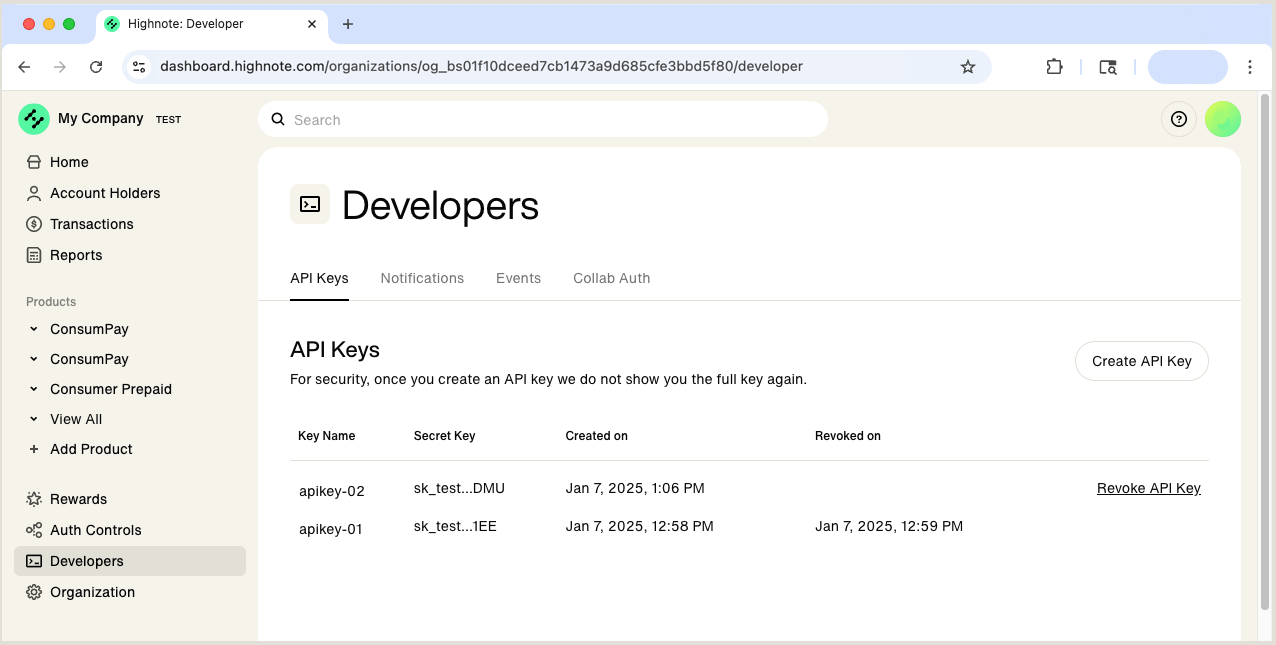Screen dimensions: 1276x645
Task: Click the green profile avatar circle
Action: pos(1223,119)
